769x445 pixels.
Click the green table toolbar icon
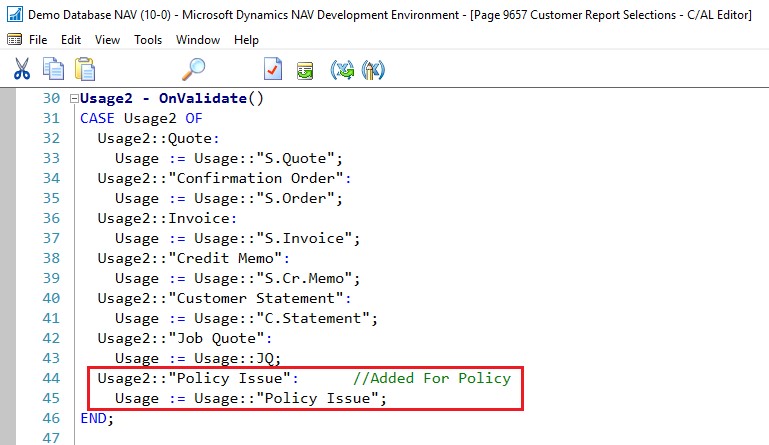click(x=304, y=70)
